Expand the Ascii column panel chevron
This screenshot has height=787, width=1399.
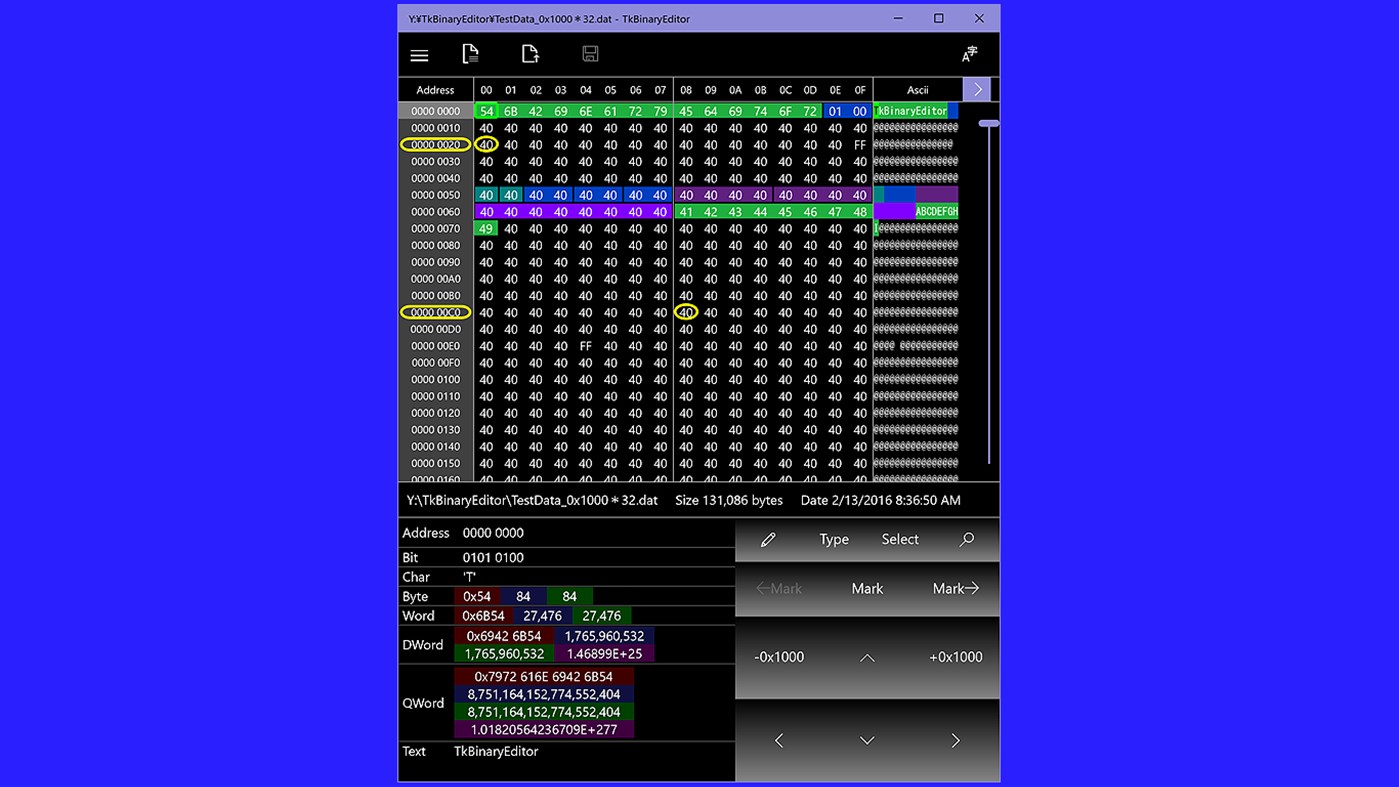click(976, 89)
